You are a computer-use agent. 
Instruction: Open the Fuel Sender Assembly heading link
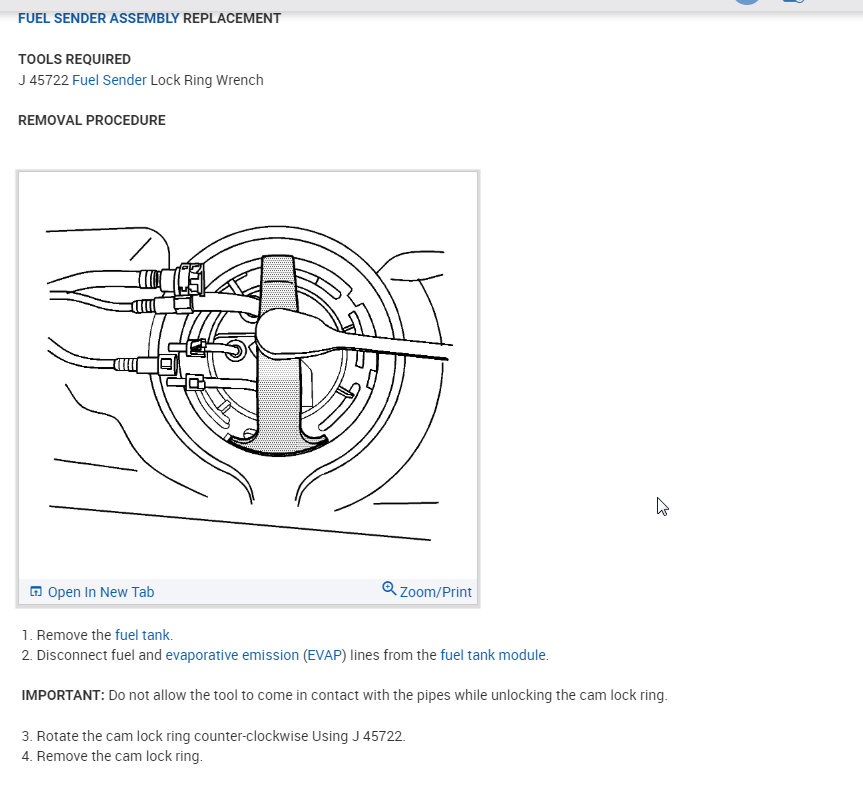click(99, 18)
